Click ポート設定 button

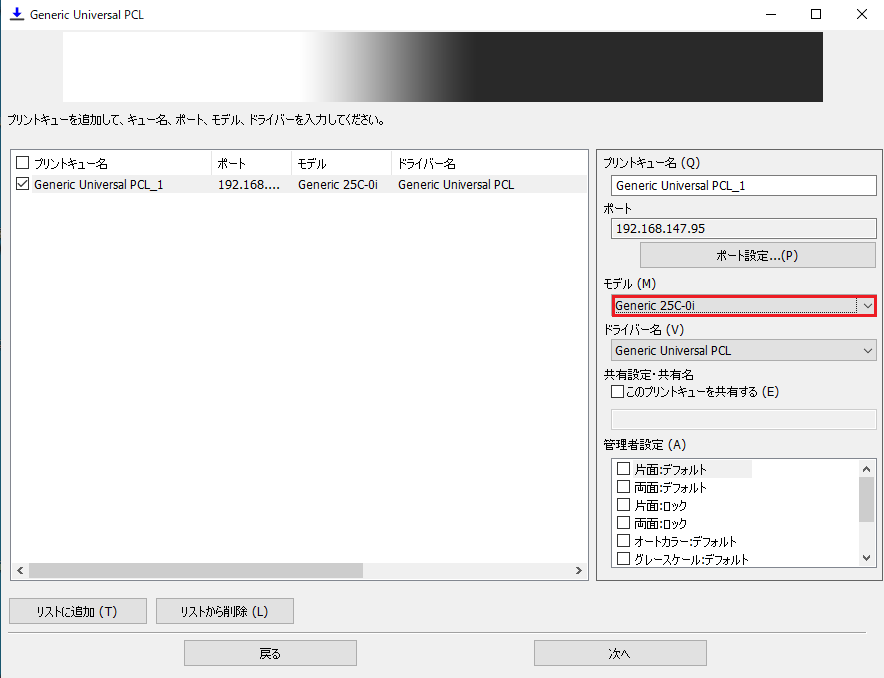coord(743,255)
